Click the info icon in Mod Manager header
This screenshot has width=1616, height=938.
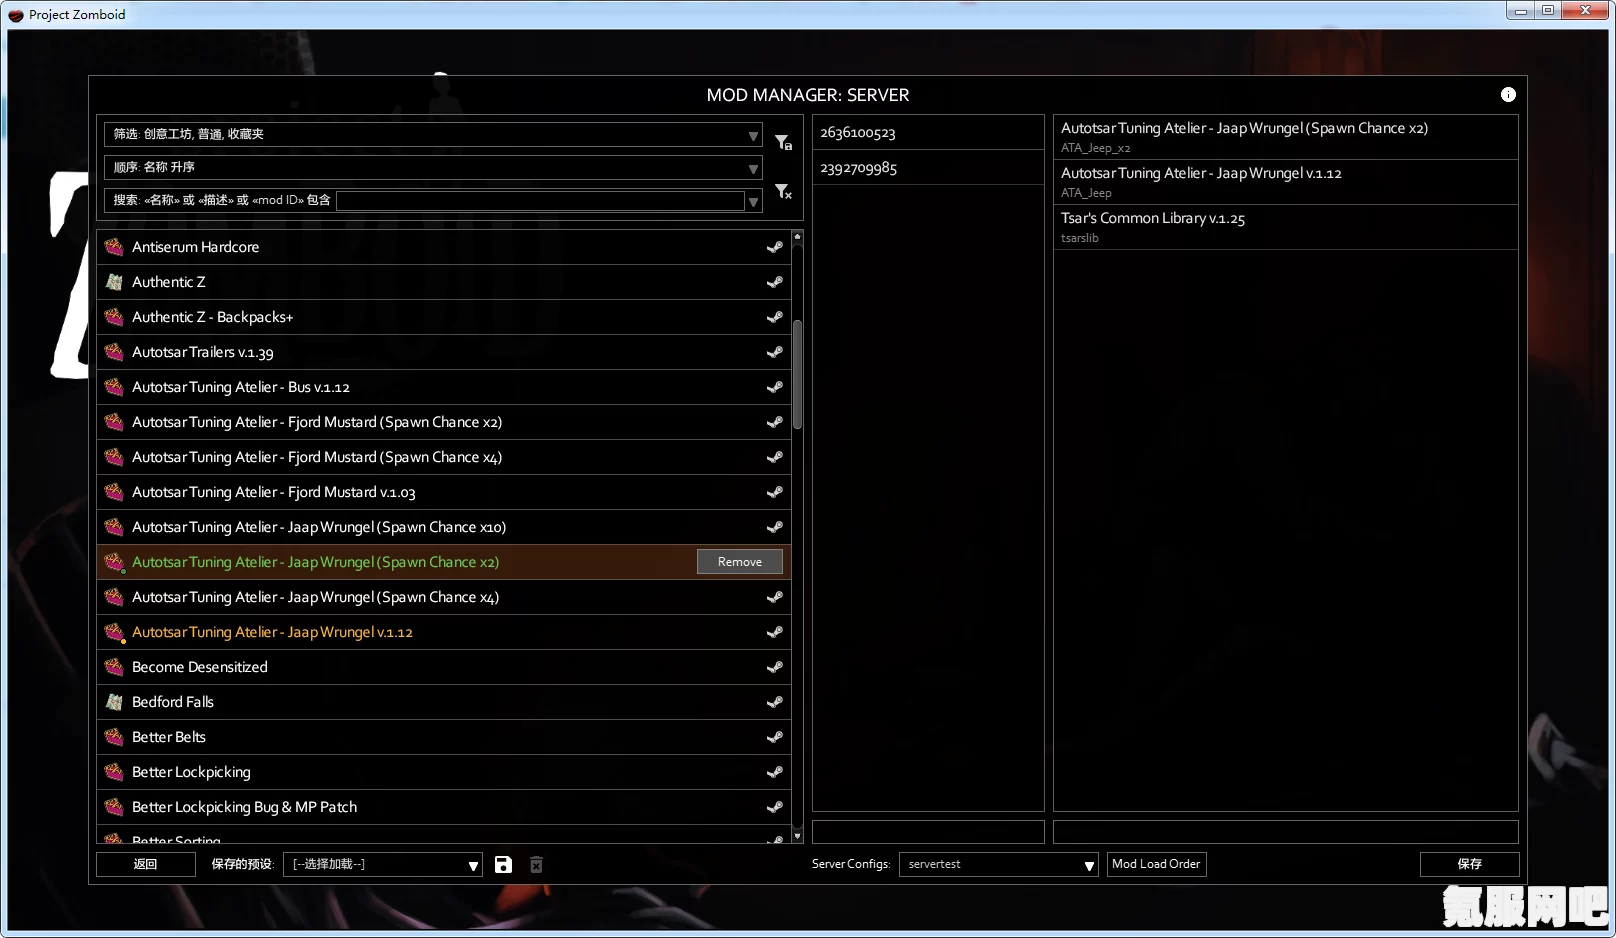[x=1508, y=94]
